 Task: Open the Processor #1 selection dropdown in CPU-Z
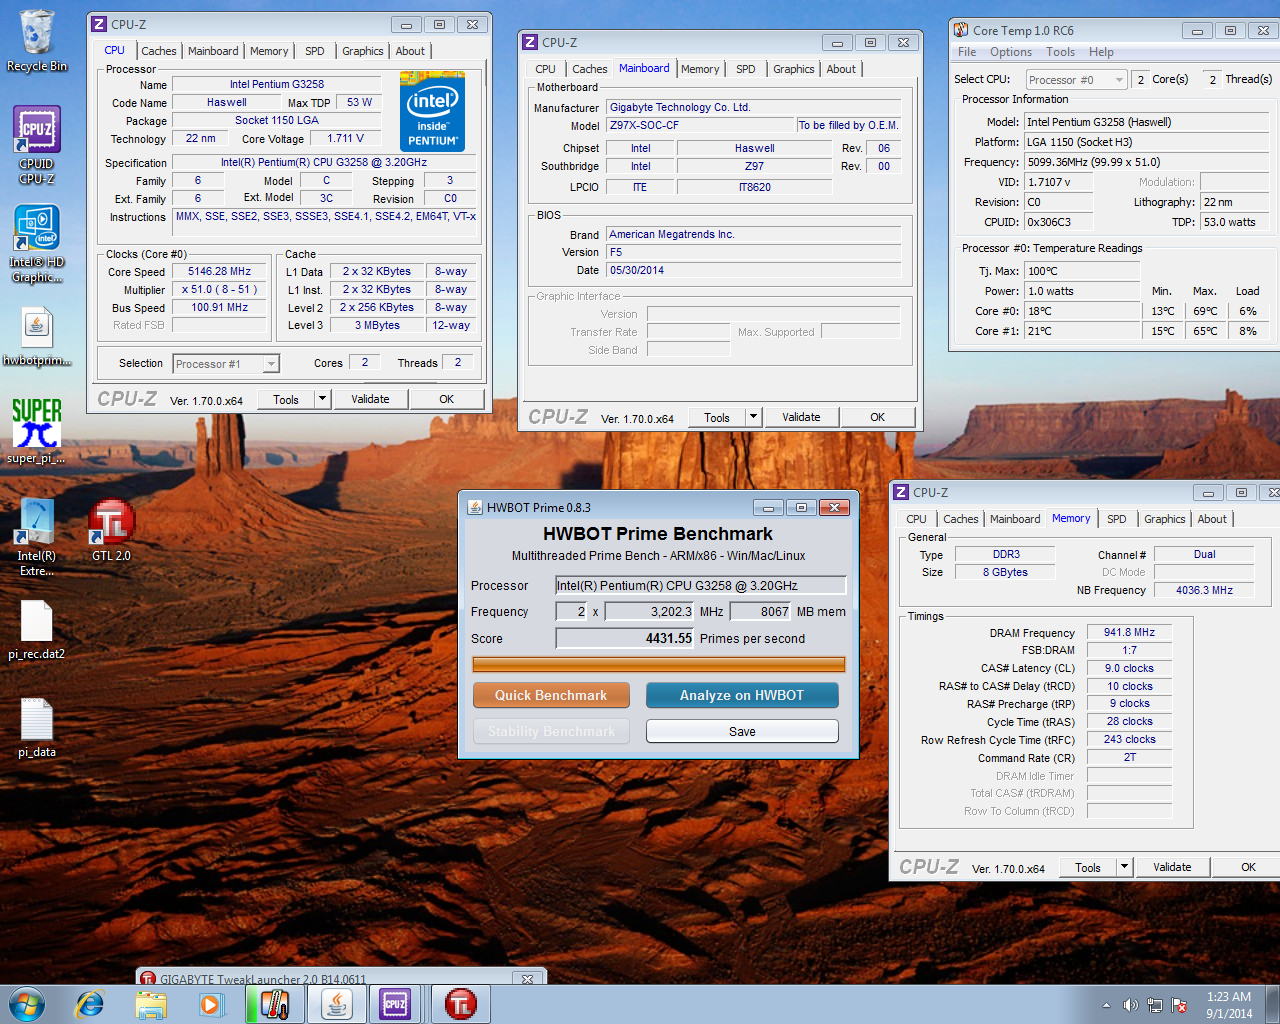click(x=226, y=364)
